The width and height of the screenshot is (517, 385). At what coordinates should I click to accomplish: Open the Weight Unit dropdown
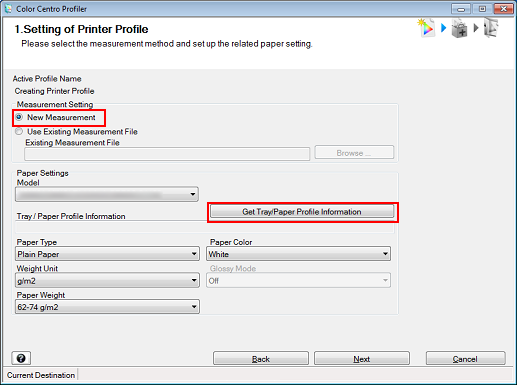[x=107, y=281]
